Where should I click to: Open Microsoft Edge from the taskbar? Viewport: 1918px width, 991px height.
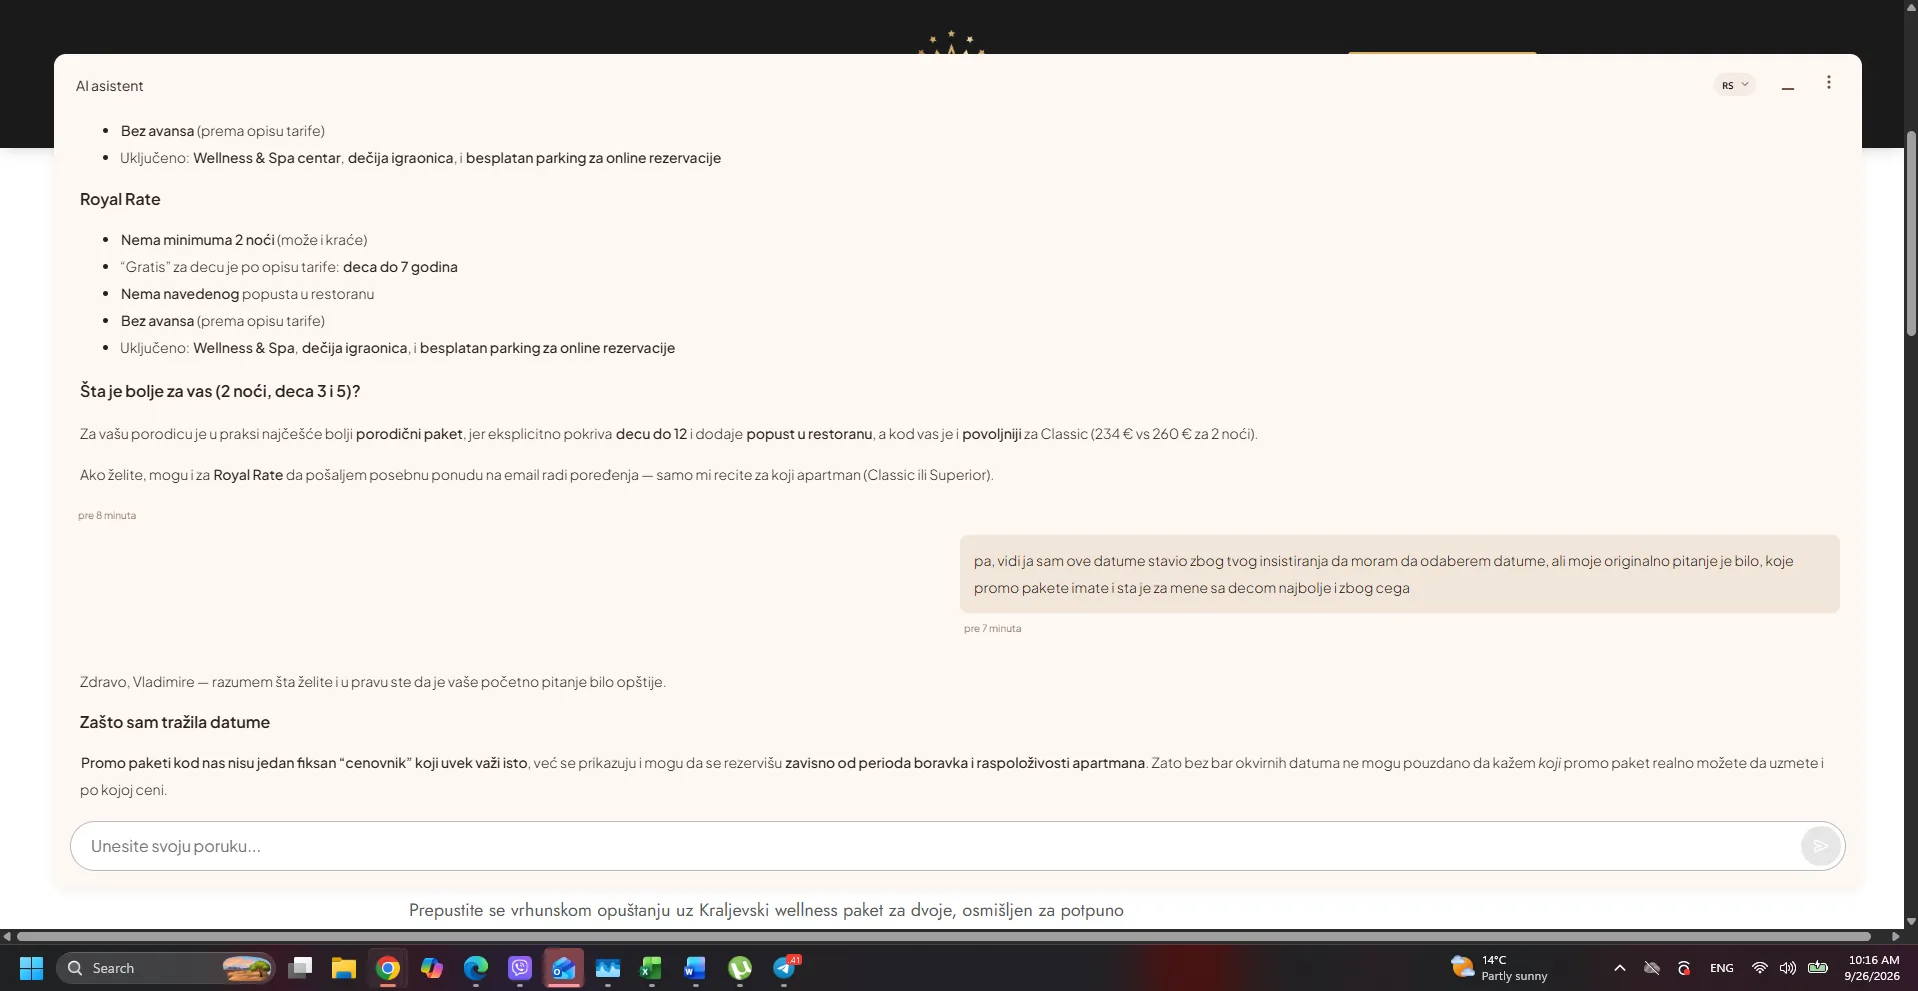coord(476,968)
